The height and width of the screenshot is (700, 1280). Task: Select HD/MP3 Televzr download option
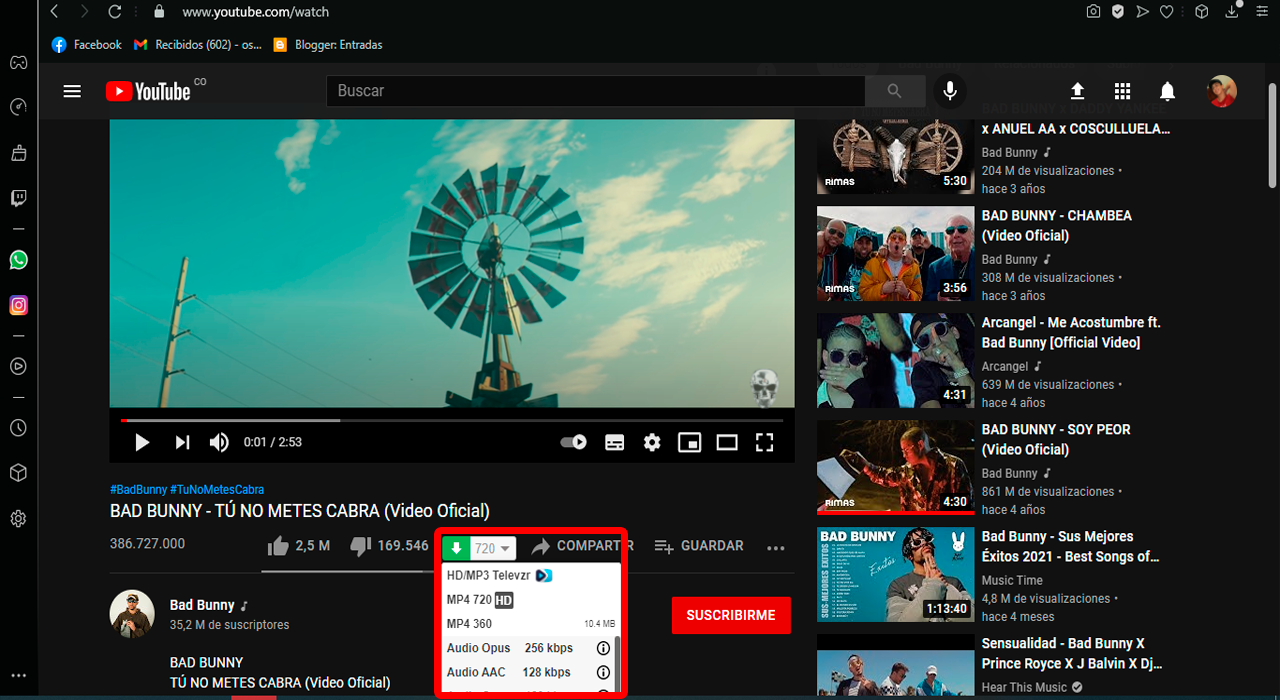point(530,576)
